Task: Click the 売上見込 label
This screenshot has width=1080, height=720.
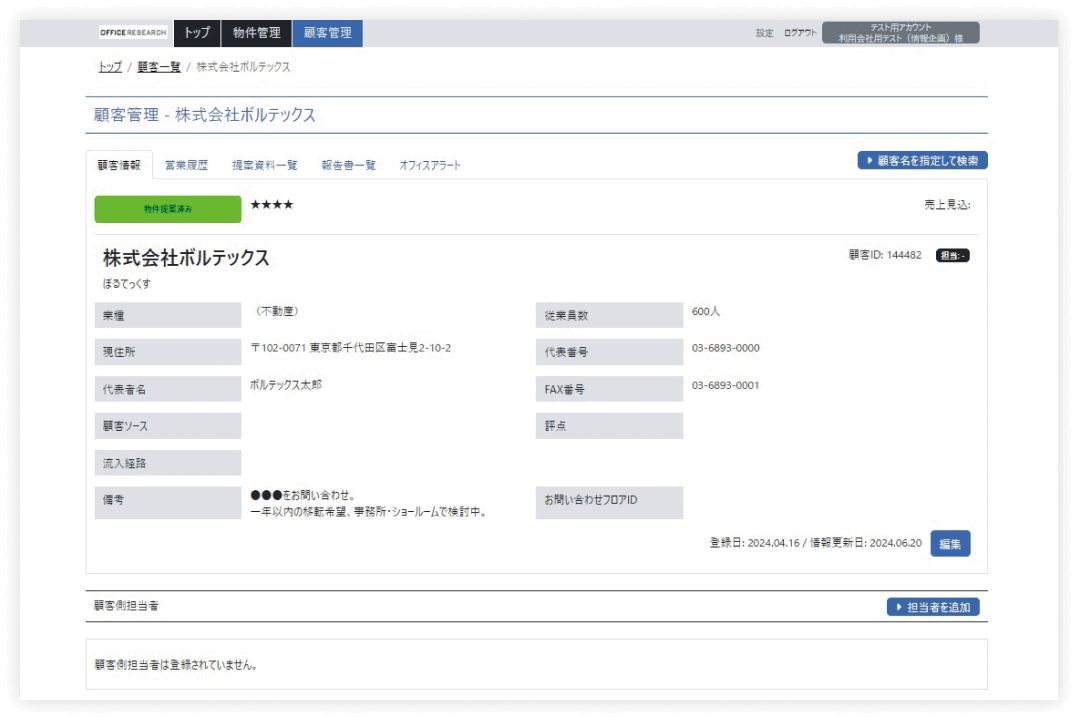Action: pyautogui.click(x=947, y=205)
